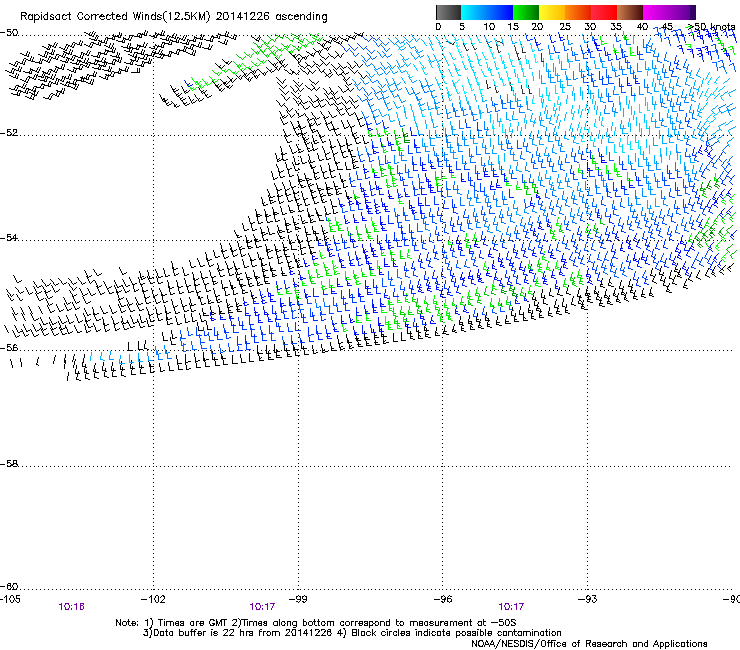Click the longitude label -96
The width and height of the screenshot is (740, 650).
tap(443, 599)
